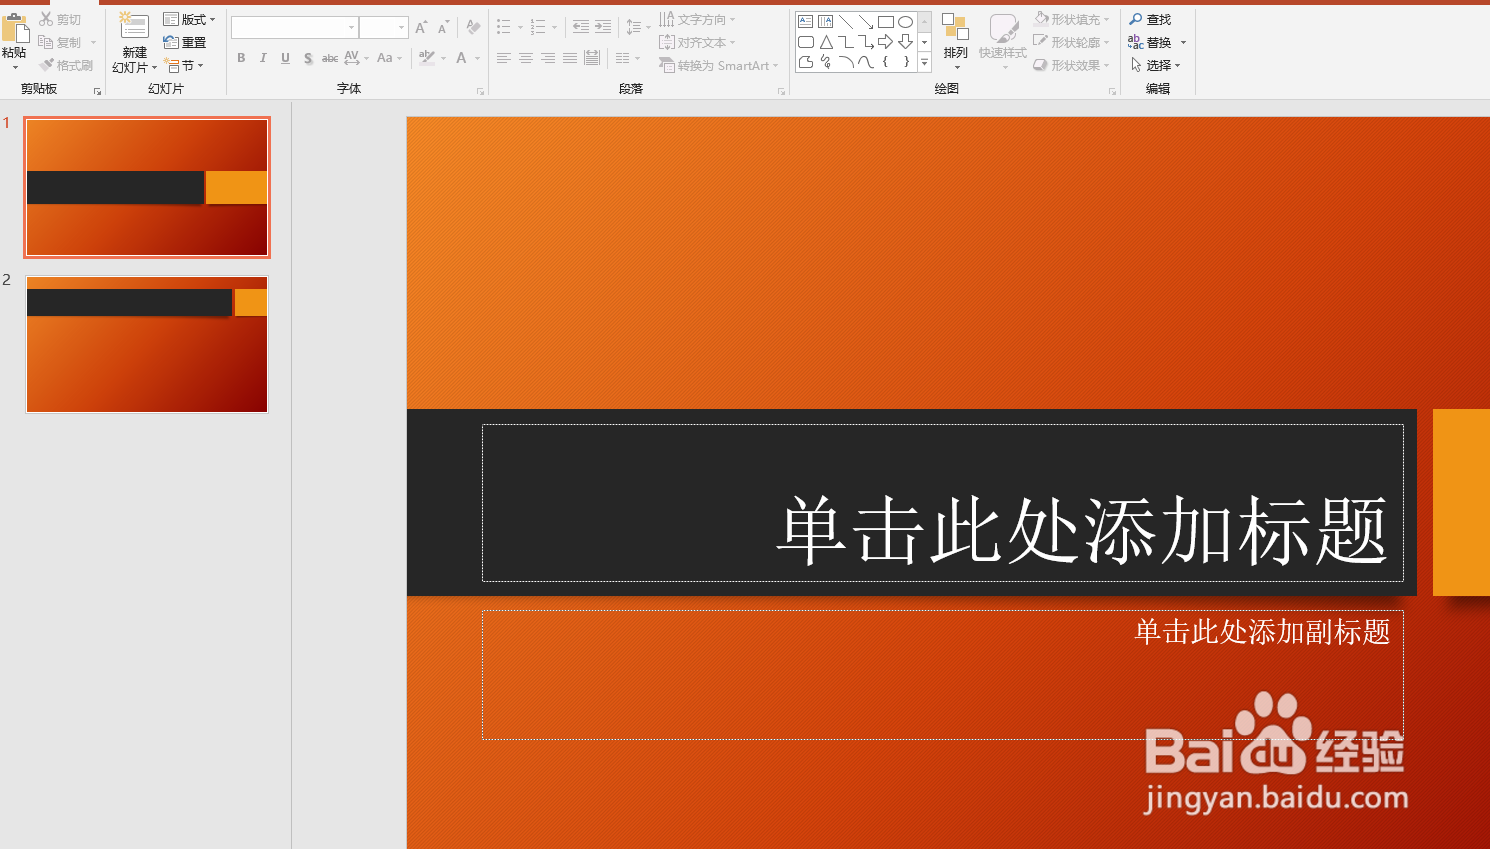Toggle italic formatting

(x=262, y=58)
